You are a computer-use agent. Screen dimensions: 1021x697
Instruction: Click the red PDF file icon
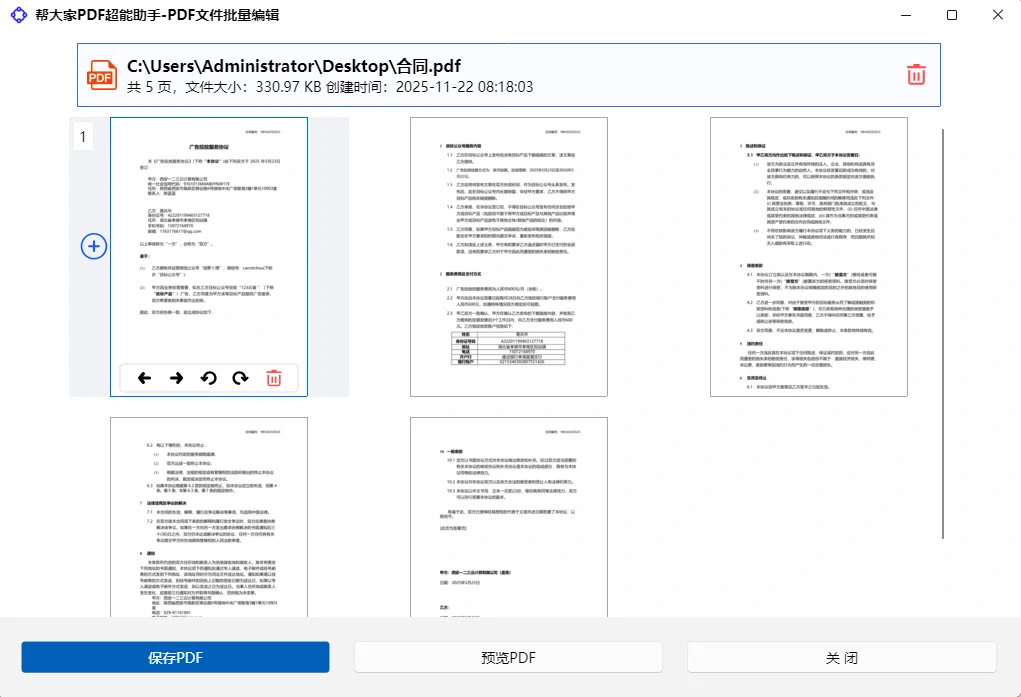[x=101, y=74]
